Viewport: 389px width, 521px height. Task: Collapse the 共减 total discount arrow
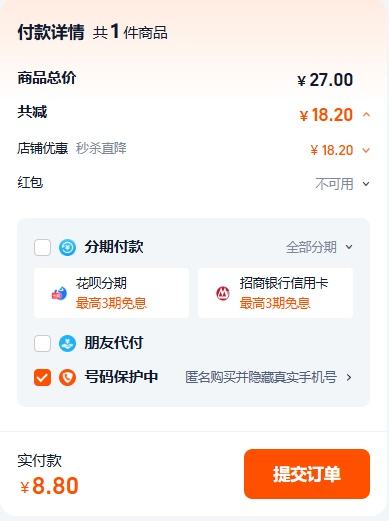[366, 115]
